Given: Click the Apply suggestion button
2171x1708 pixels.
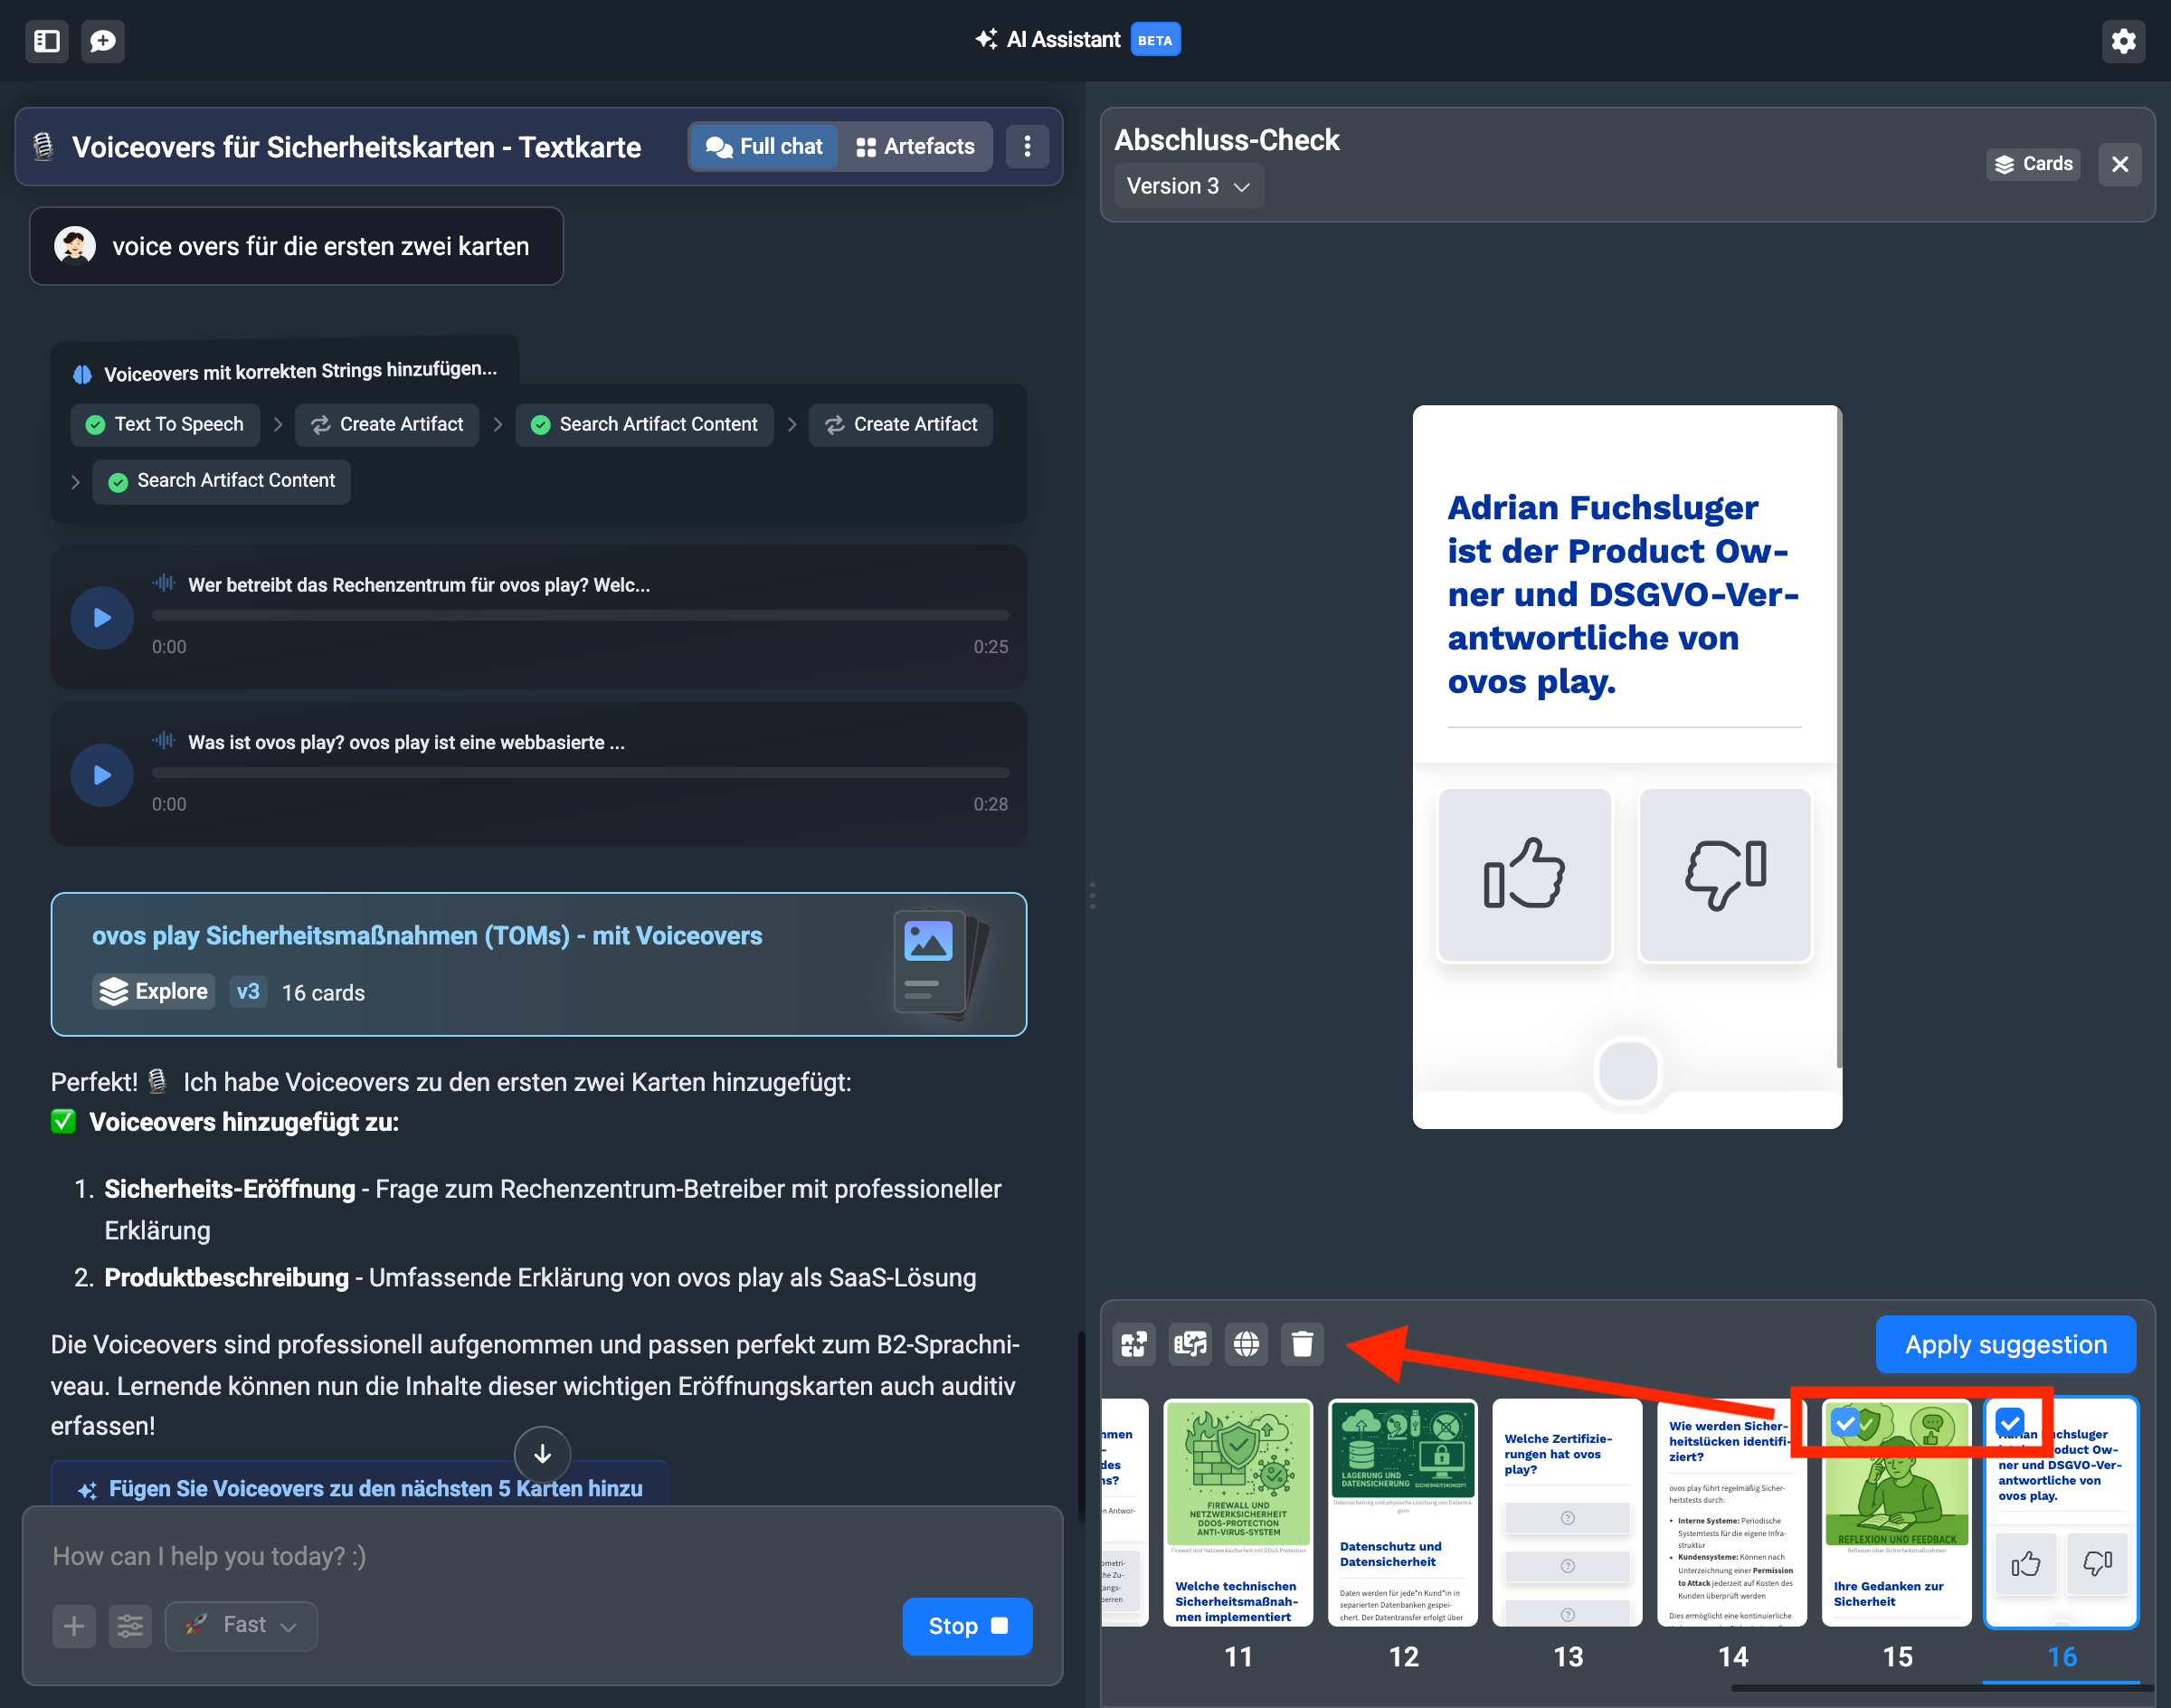Looking at the screenshot, I should pyautogui.click(x=2005, y=1345).
